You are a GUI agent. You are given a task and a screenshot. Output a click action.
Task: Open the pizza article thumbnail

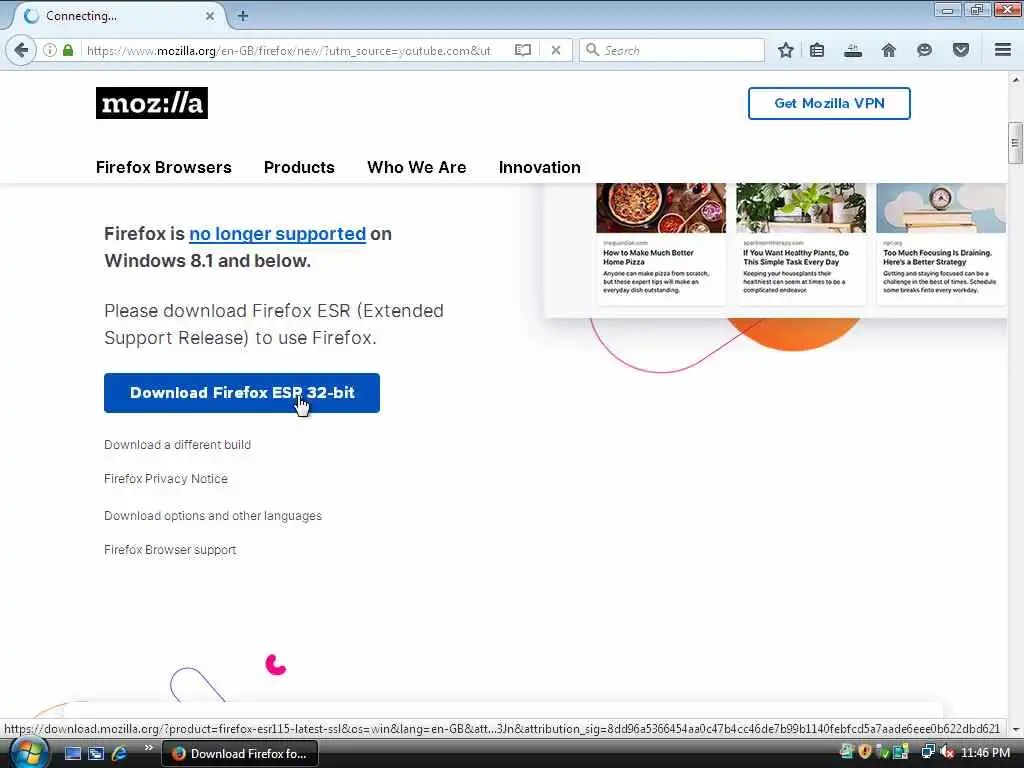(x=661, y=208)
